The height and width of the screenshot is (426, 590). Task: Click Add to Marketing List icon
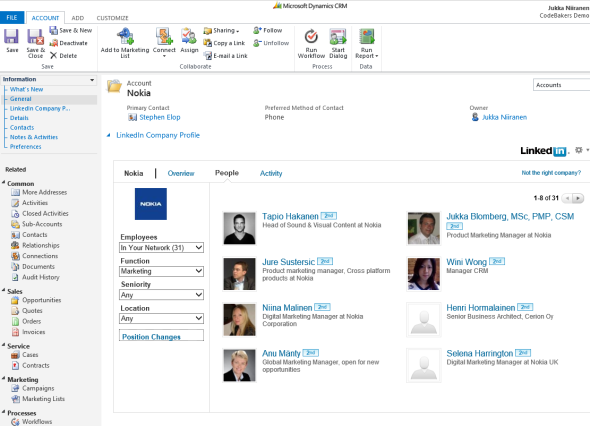pos(125,37)
